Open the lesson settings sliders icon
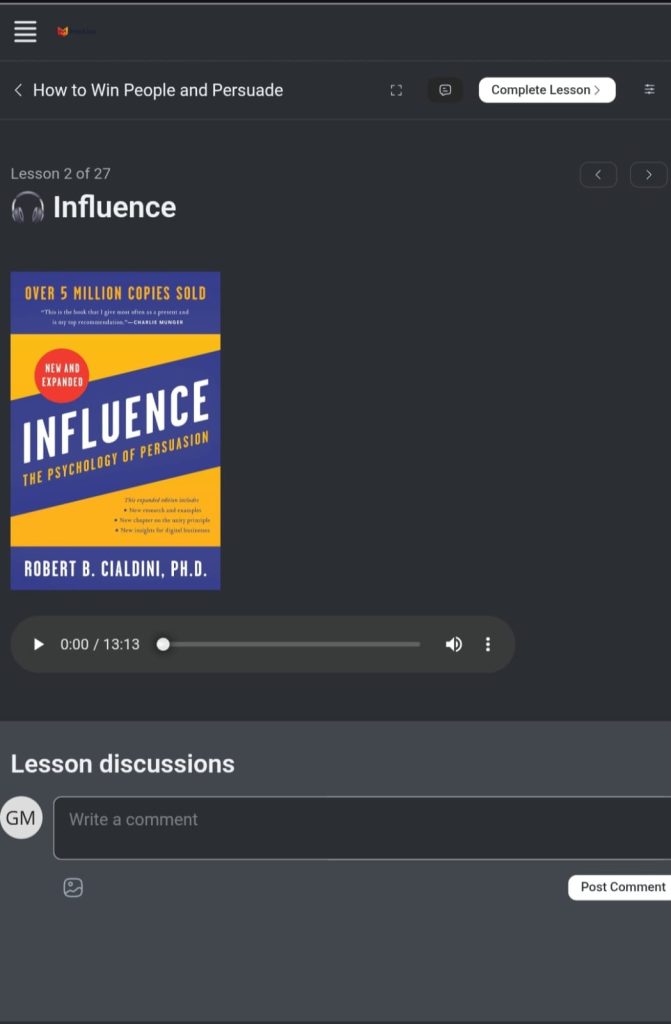This screenshot has height=1024, width=671. tap(649, 90)
